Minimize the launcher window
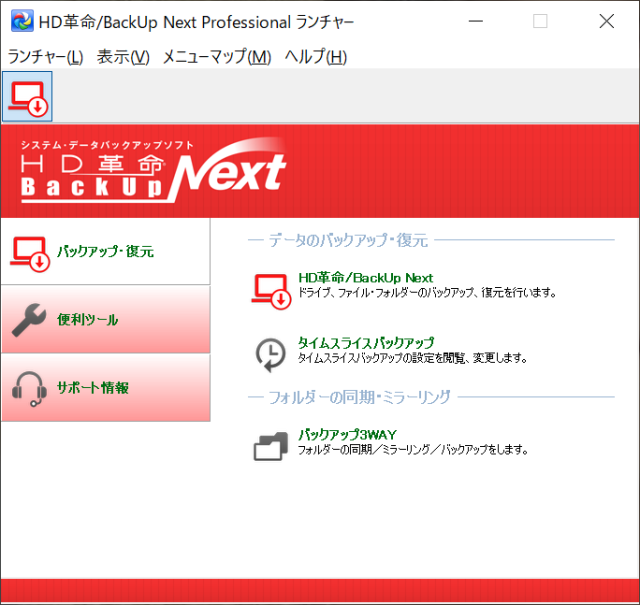640x605 pixels. click(x=476, y=21)
